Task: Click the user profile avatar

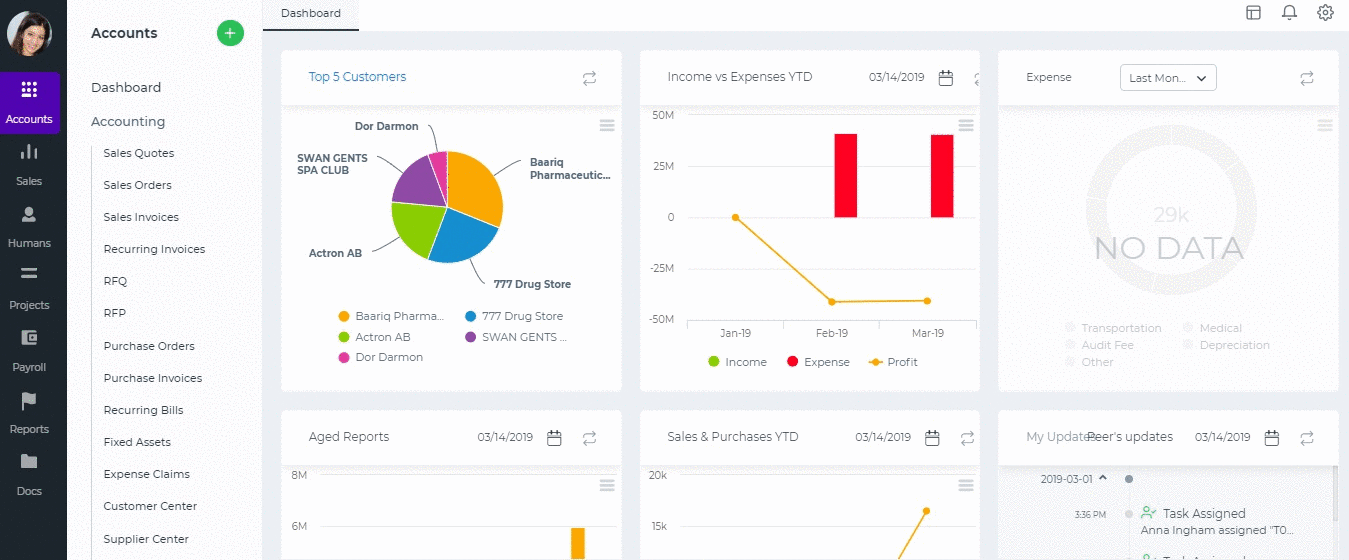Action: (29, 34)
